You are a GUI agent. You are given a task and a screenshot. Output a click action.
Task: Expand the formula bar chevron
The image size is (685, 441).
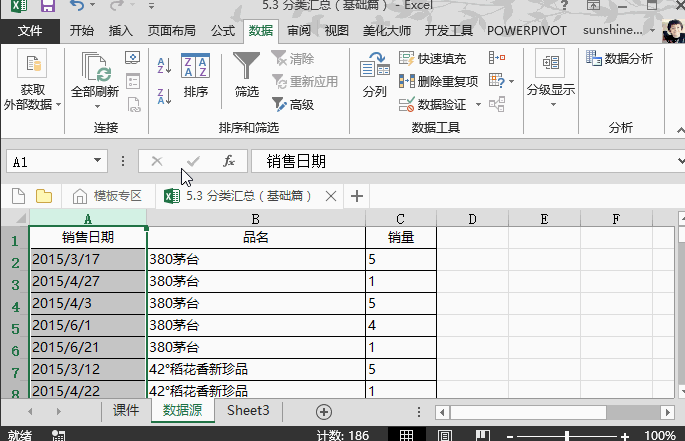681,161
